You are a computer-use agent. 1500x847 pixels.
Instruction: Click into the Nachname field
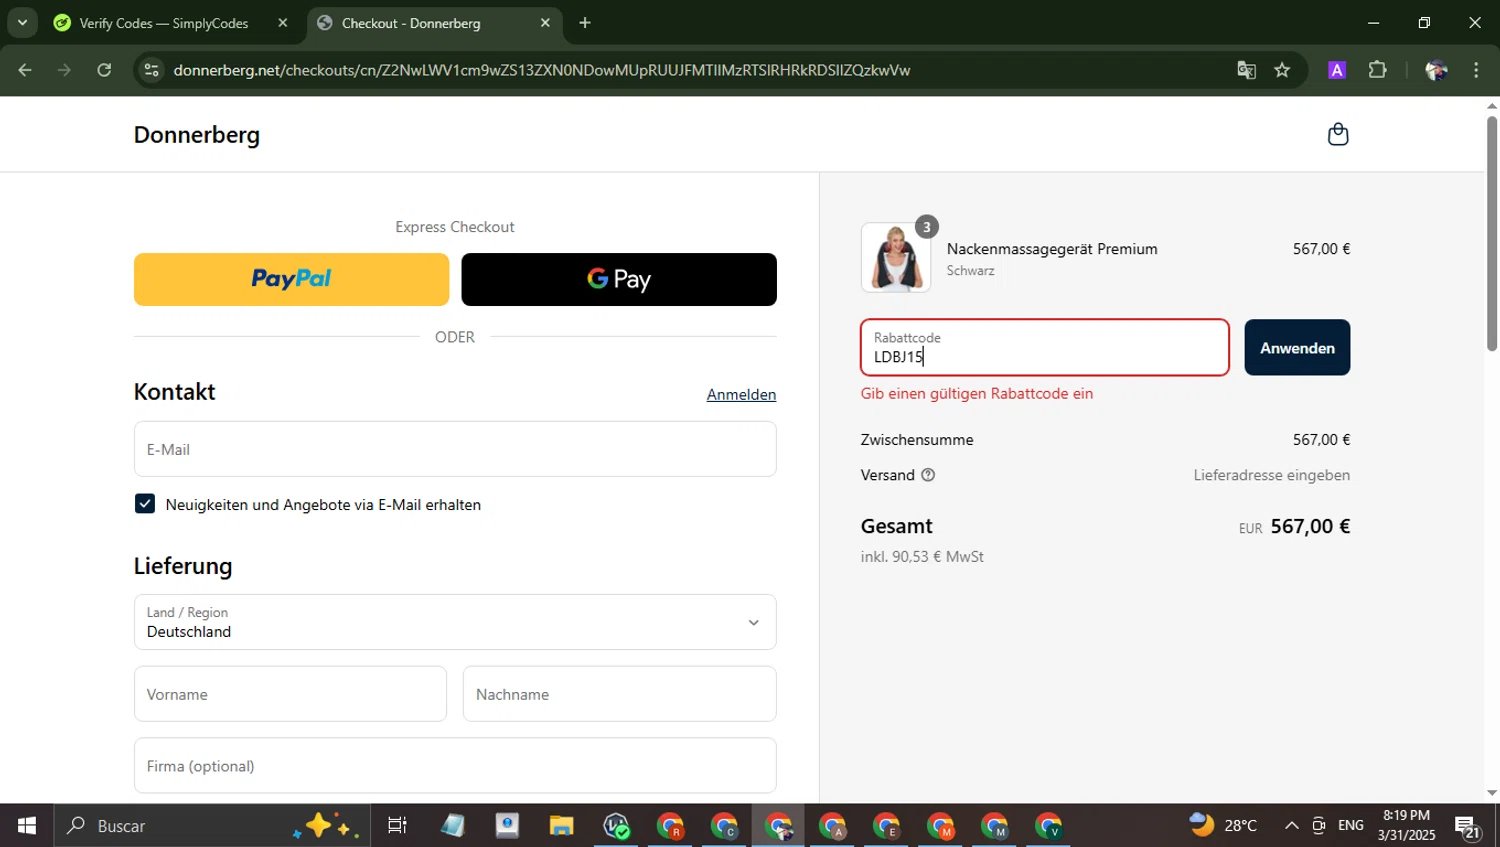(x=619, y=694)
